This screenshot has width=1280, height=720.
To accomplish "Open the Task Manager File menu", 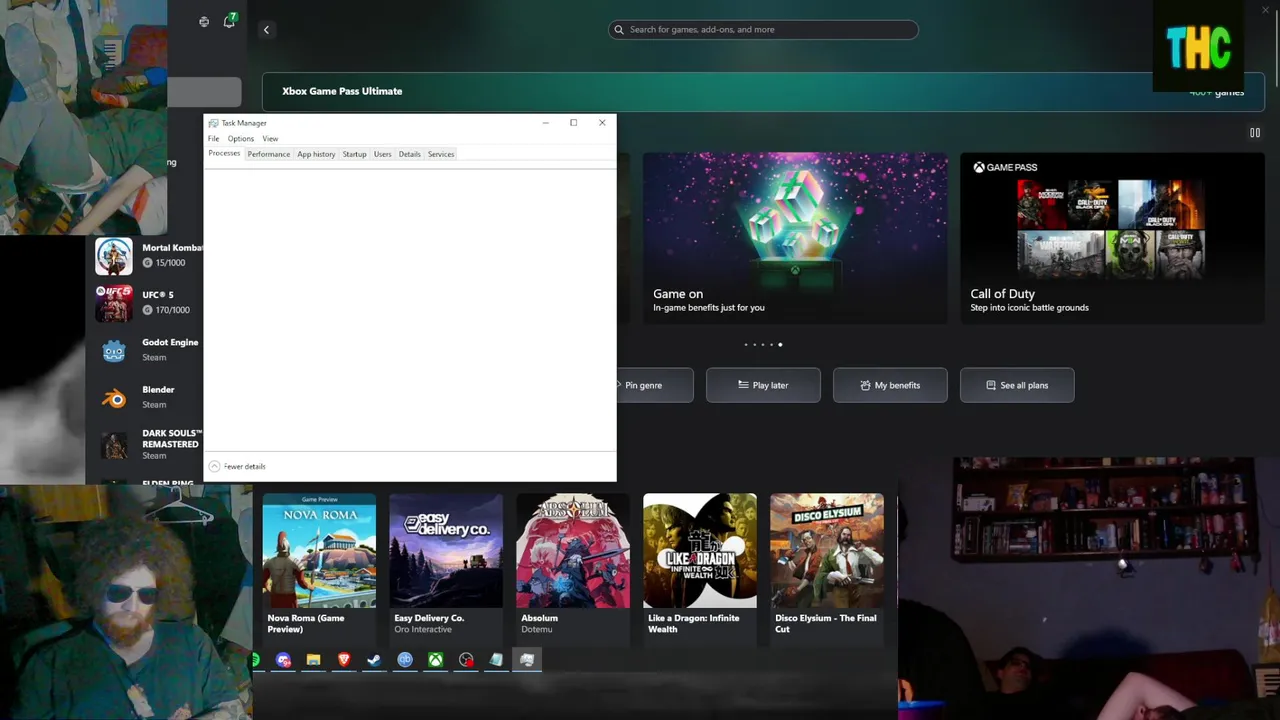I will coord(213,139).
